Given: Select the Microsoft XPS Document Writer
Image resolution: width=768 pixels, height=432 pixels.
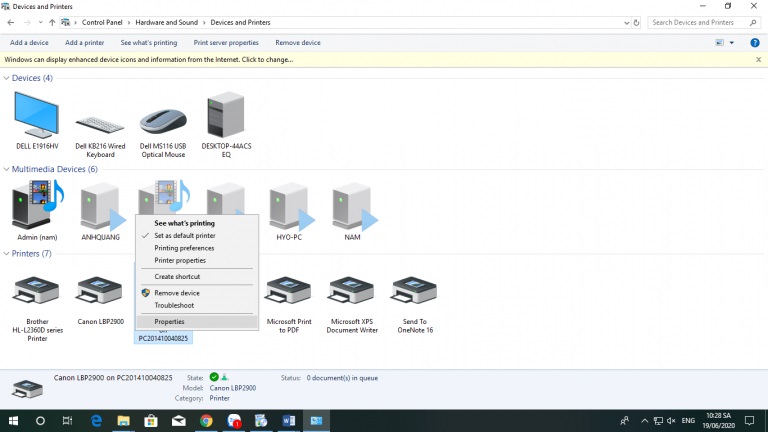Looking at the screenshot, I should pos(352,291).
